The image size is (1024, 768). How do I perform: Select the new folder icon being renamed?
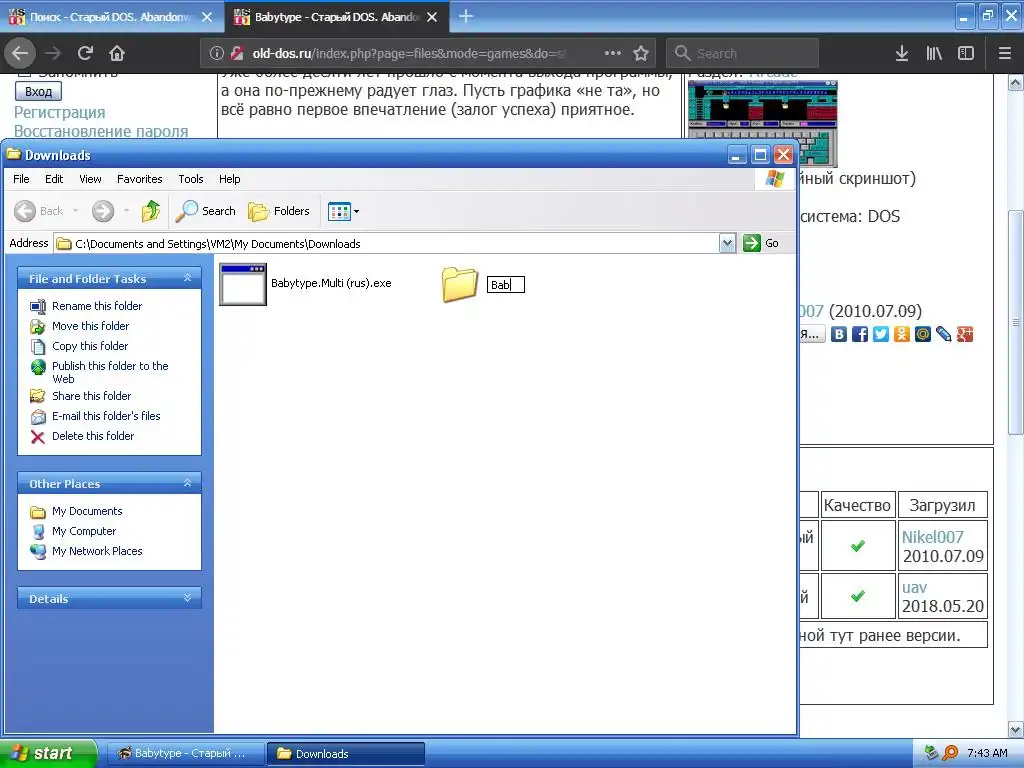pos(460,284)
